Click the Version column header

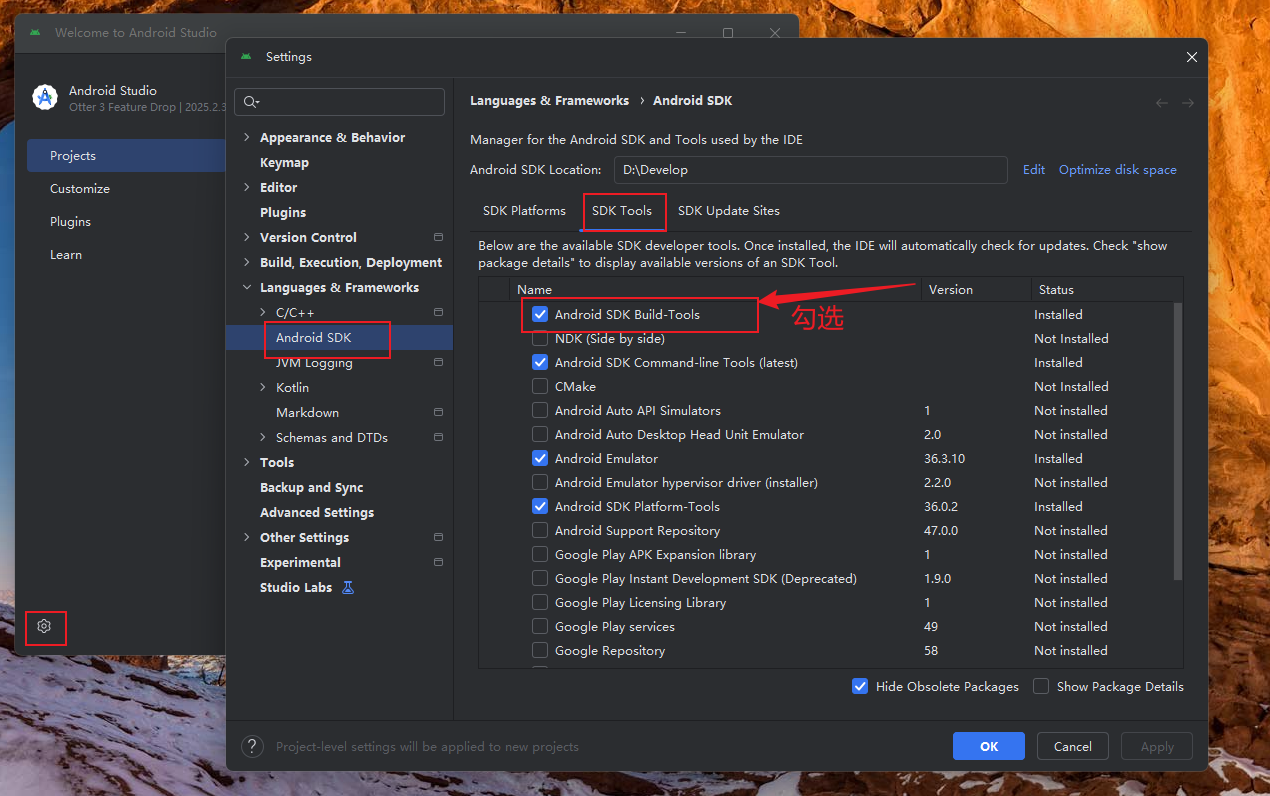[976, 289]
